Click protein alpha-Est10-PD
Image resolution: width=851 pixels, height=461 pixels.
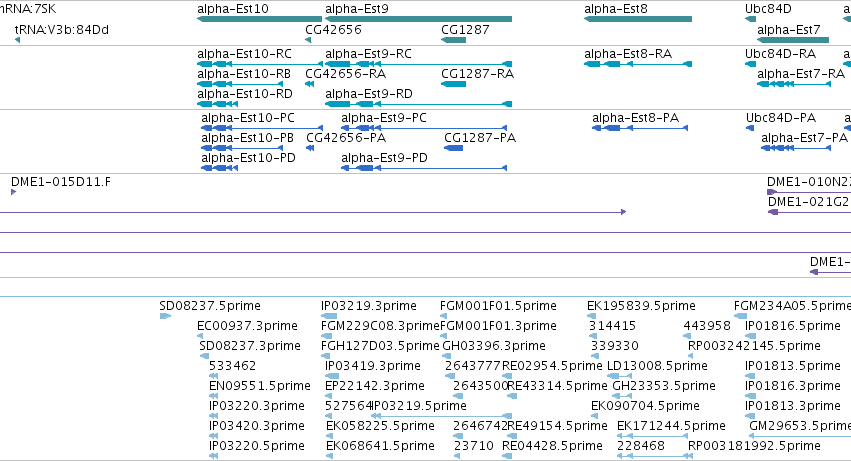249,158
